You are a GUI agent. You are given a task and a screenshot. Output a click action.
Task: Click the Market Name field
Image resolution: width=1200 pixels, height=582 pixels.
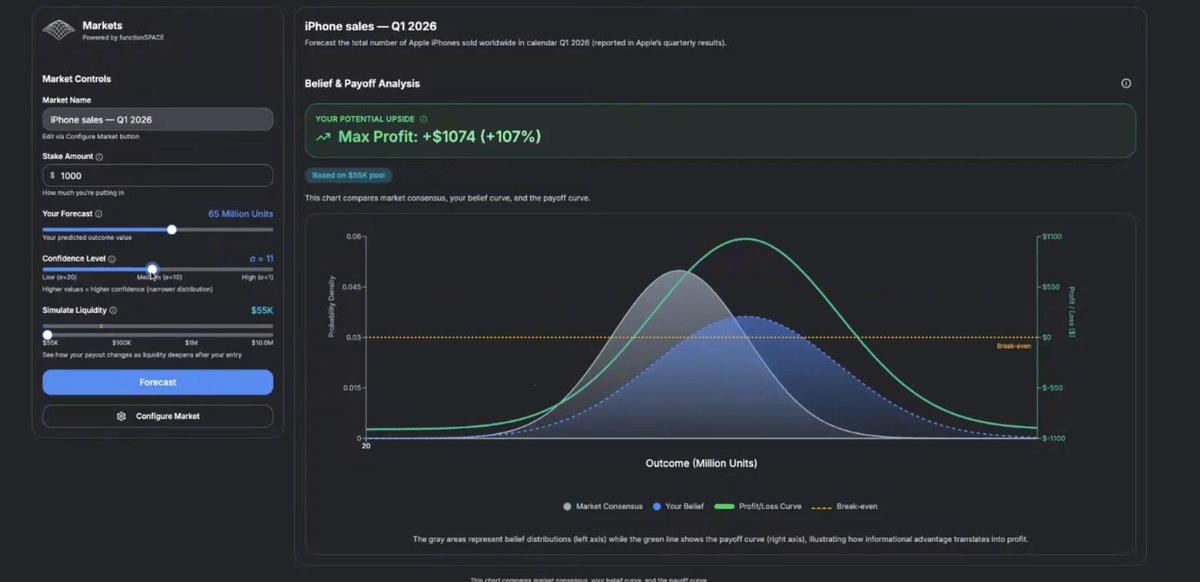click(157, 119)
